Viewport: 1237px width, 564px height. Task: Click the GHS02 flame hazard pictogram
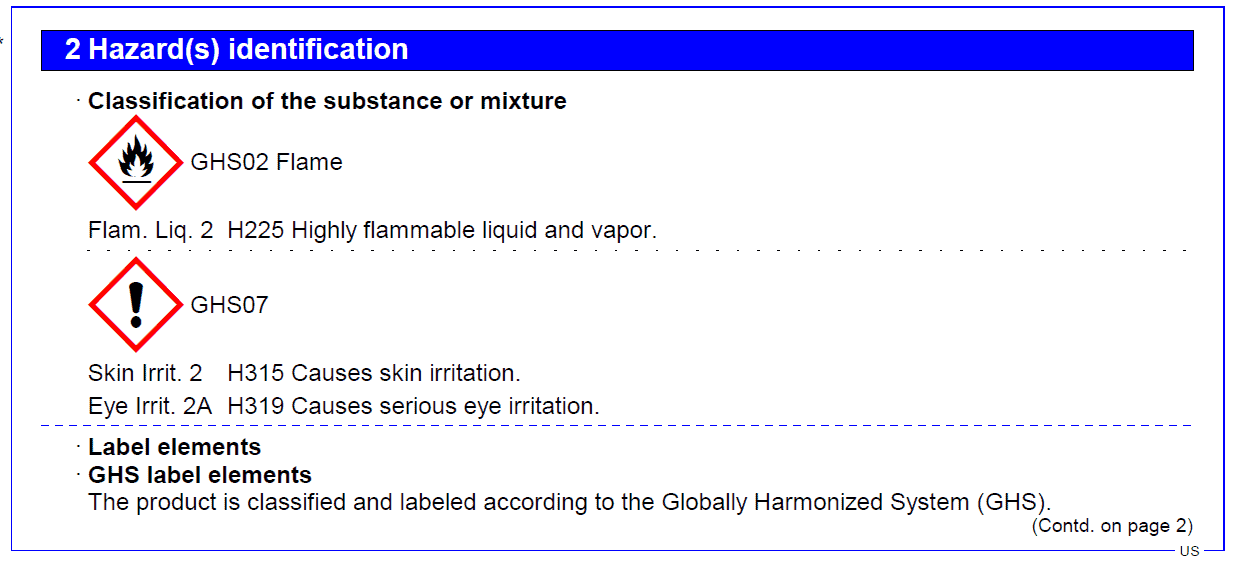(136, 162)
